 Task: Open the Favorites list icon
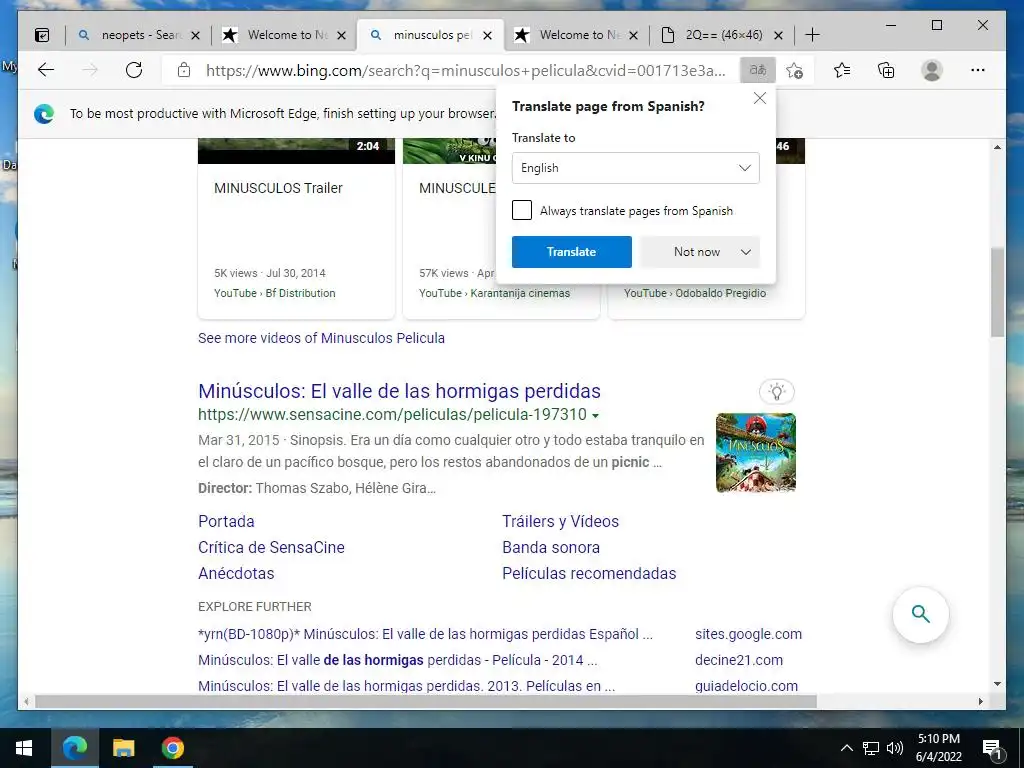tap(842, 70)
